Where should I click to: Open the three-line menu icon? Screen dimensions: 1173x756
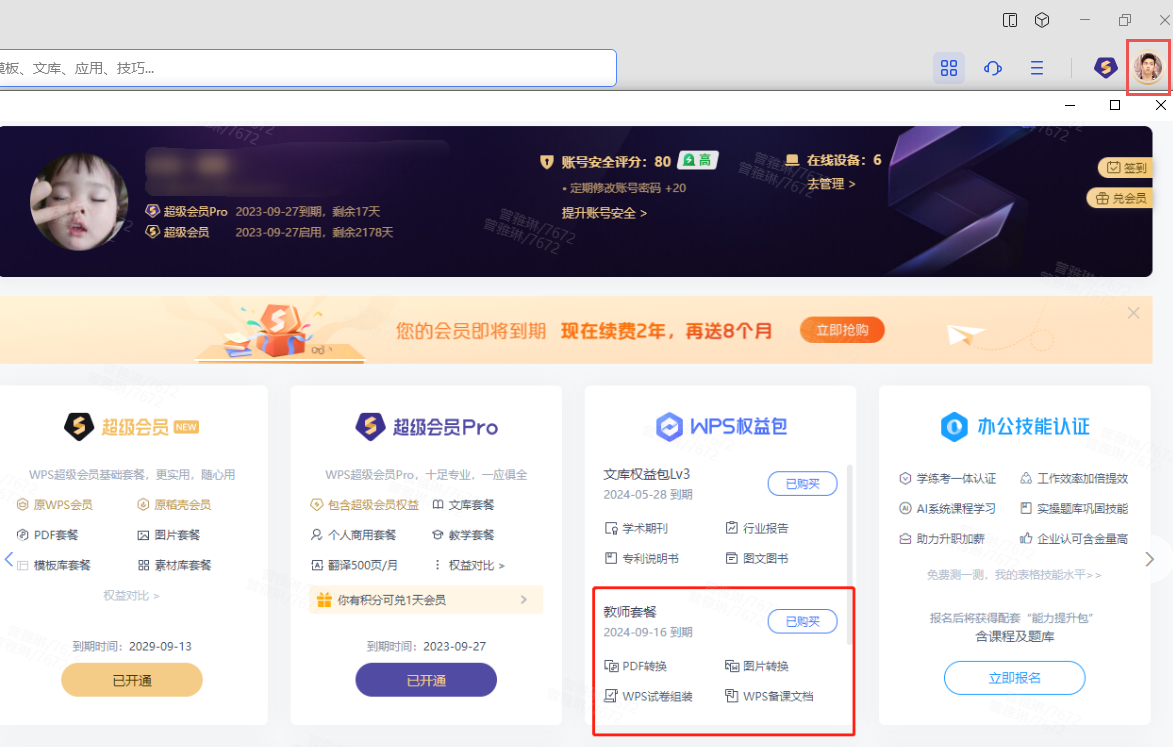click(x=1037, y=68)
